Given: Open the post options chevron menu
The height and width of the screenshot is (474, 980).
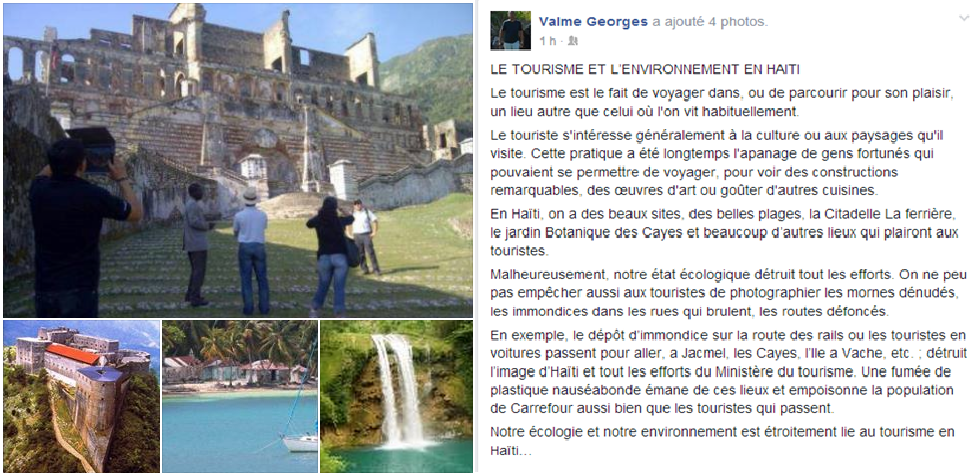Looking at the screenshot, I should coord(963,19).
